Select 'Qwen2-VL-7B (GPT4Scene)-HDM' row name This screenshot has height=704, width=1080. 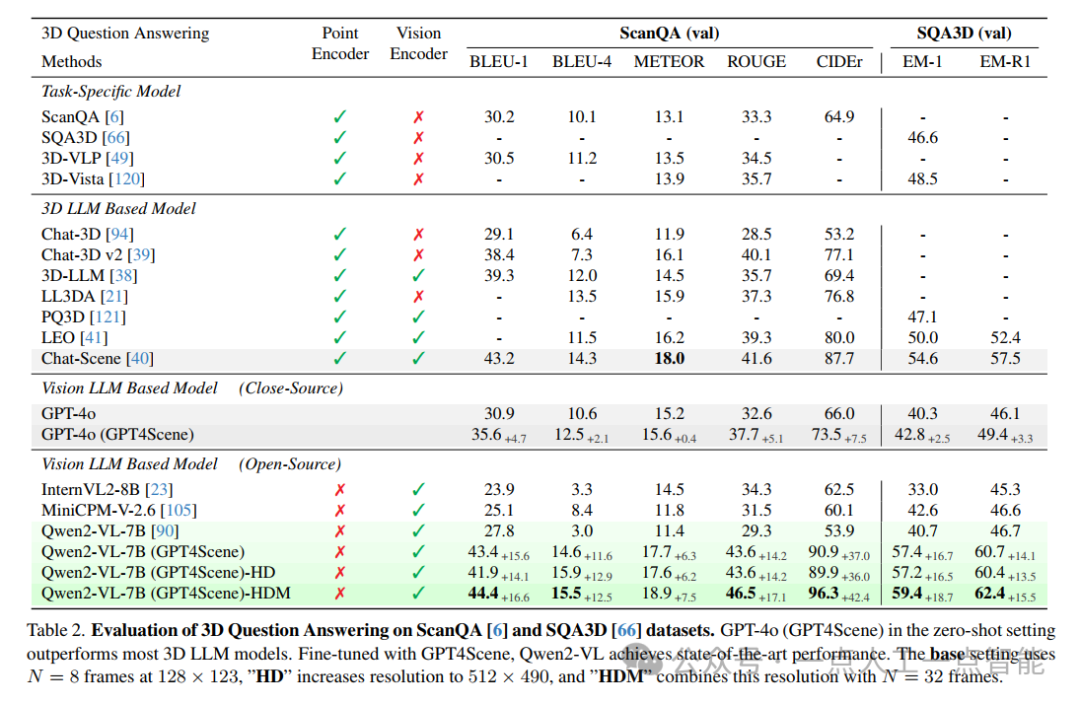pos(165,593)
